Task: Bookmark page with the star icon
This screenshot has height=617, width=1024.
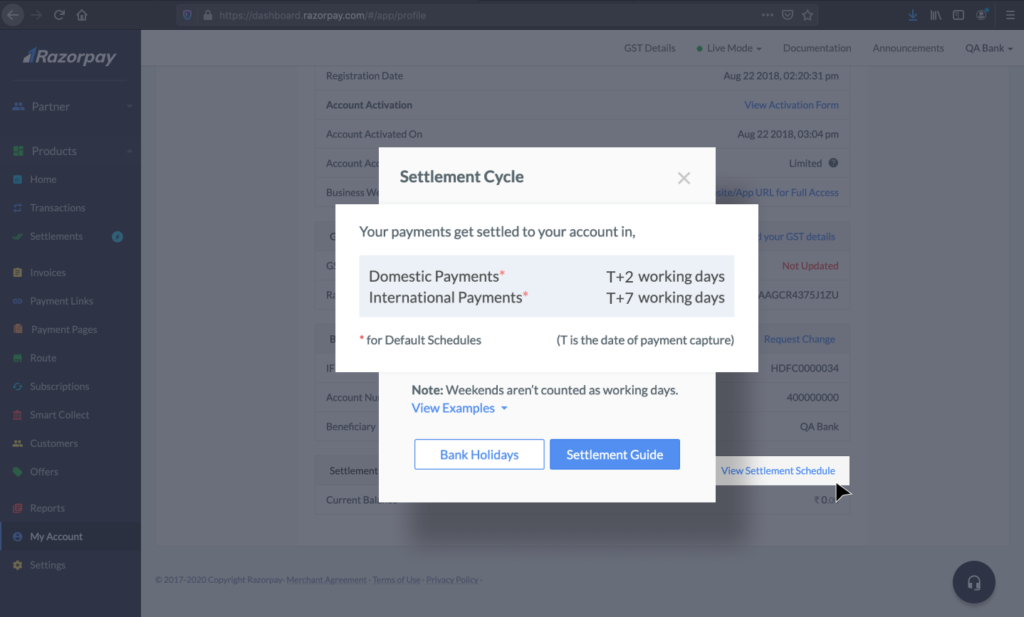Action: (808, 15)
